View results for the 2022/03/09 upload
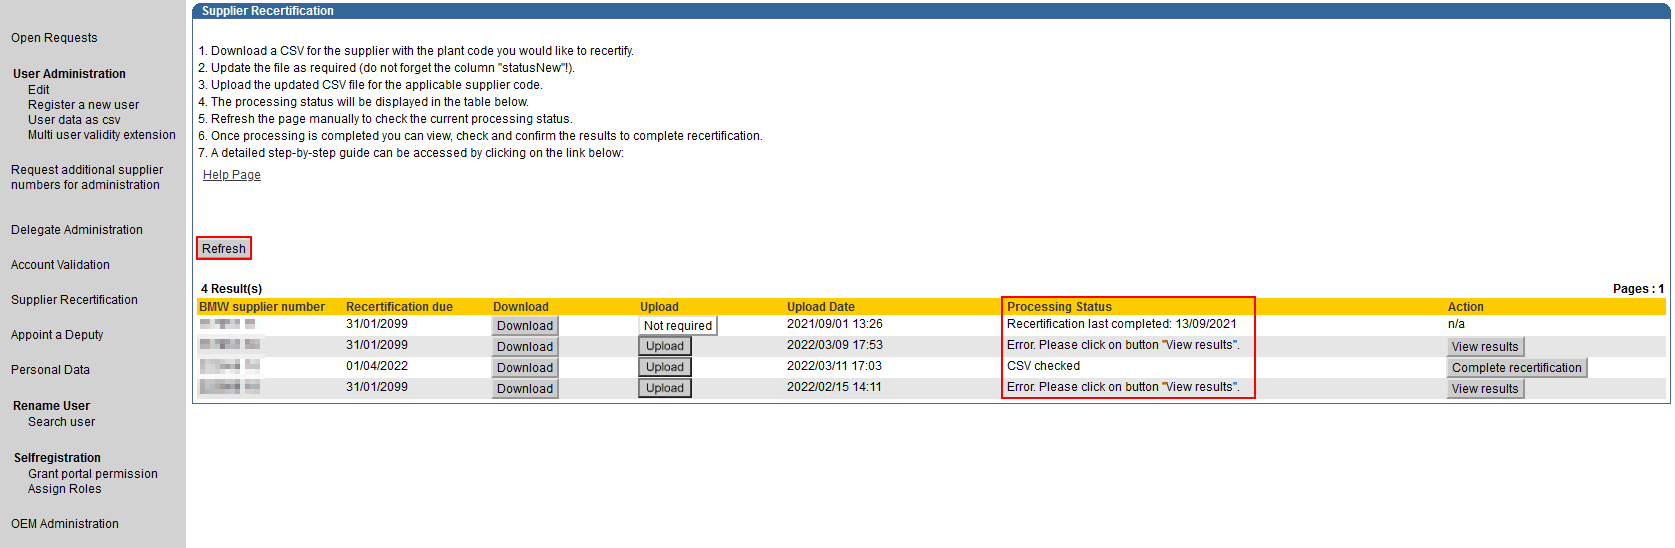 1484,347
